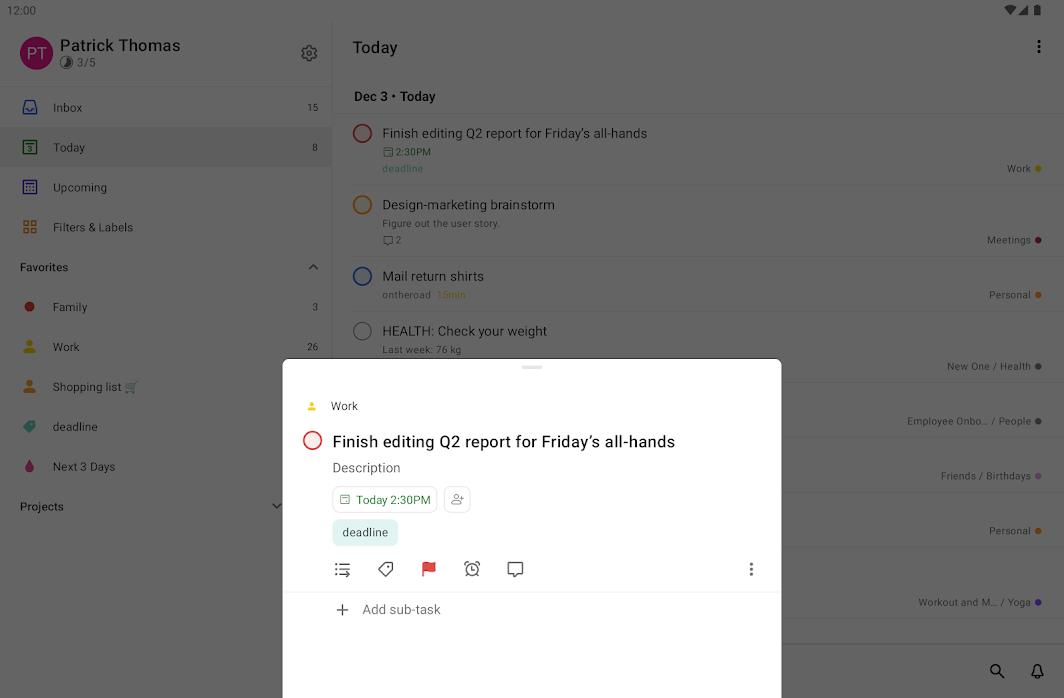Open the settings gear icon
Viewport: 1064px width, 698px height.
(x=309, y=53)
